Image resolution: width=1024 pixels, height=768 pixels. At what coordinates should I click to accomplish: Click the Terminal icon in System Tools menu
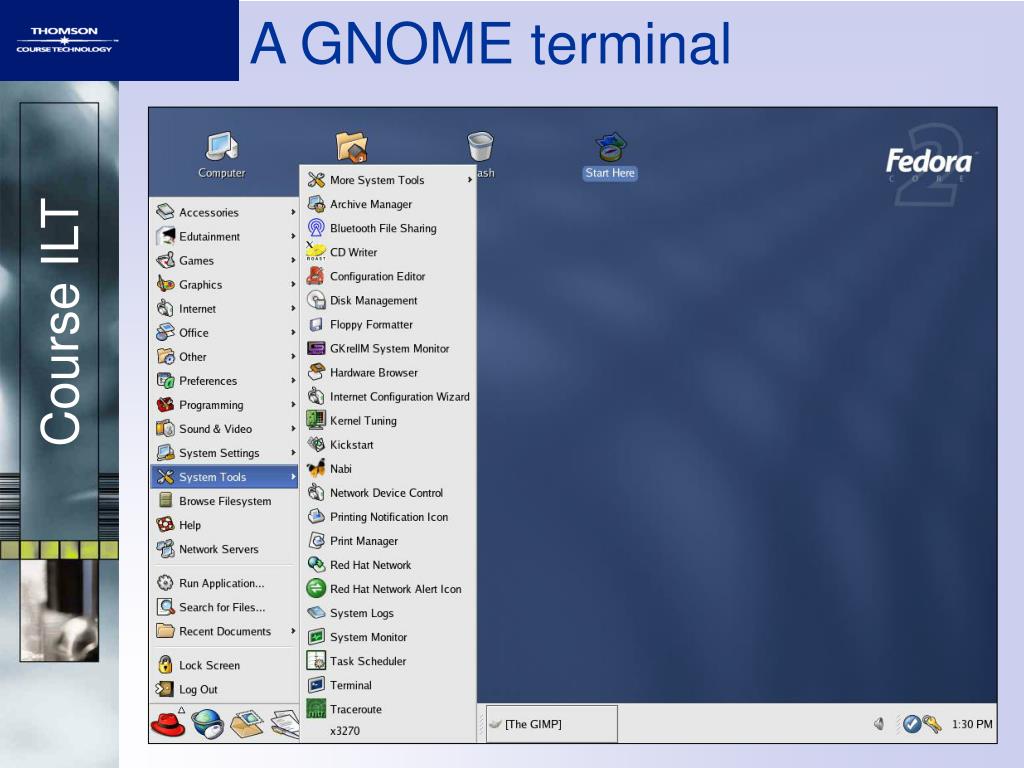point(317,685)
